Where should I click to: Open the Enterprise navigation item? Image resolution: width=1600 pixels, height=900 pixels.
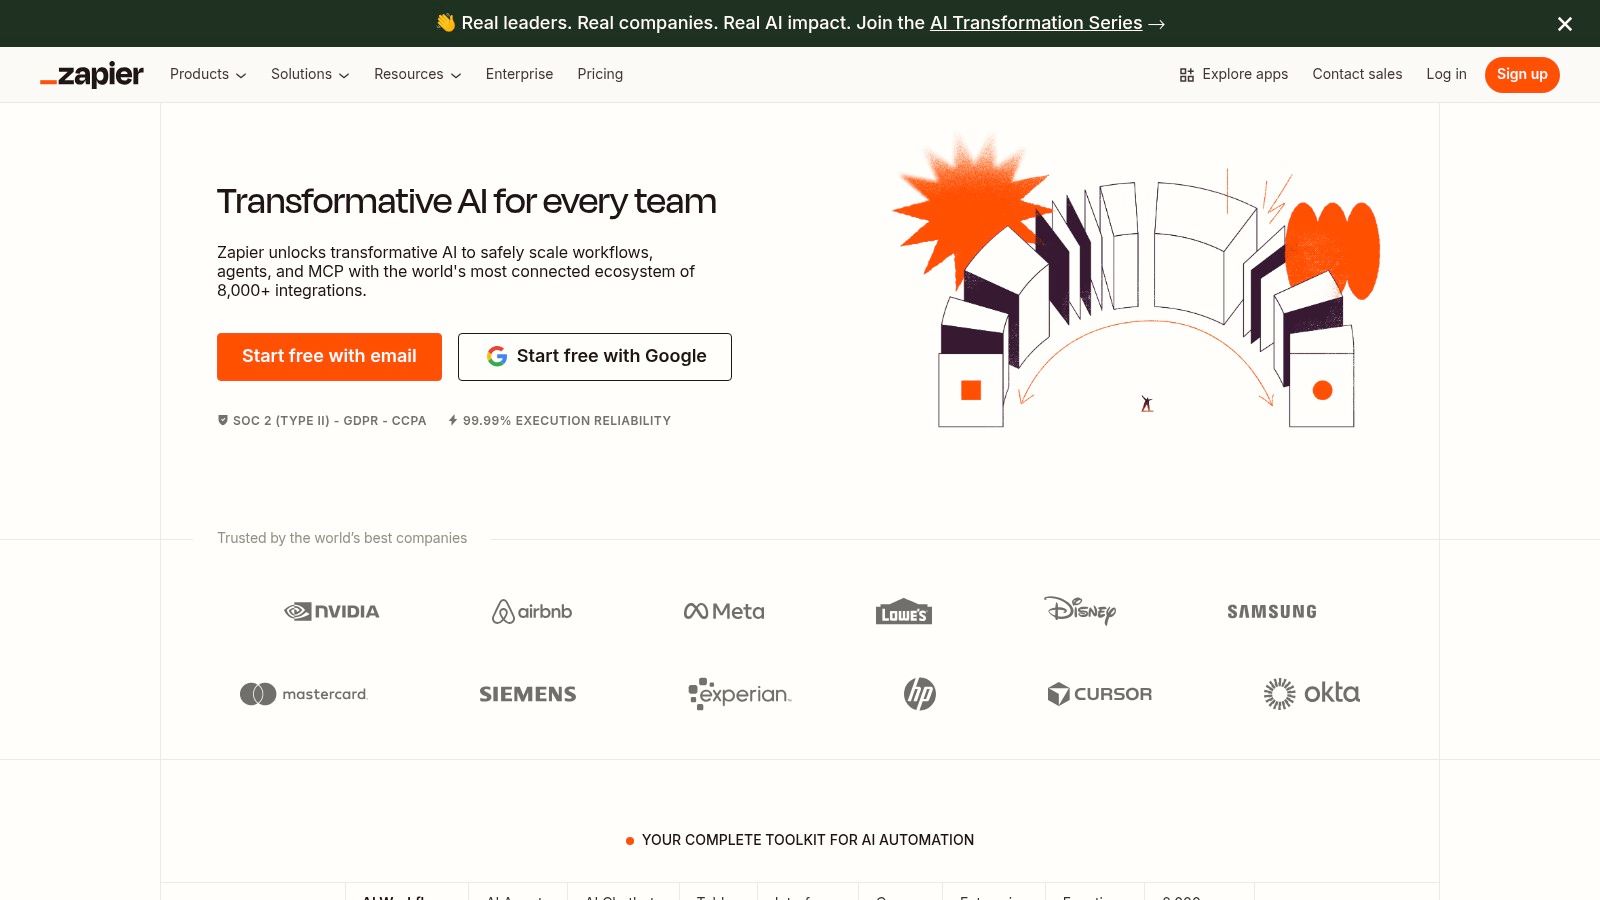click(519, 74)
